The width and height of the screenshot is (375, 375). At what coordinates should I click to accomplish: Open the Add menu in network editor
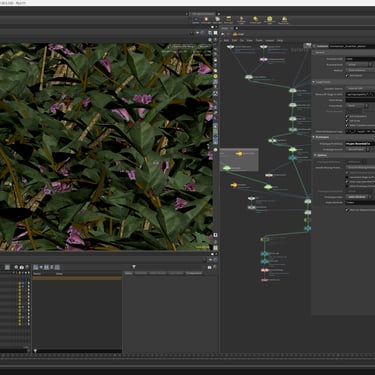point(226,40)
